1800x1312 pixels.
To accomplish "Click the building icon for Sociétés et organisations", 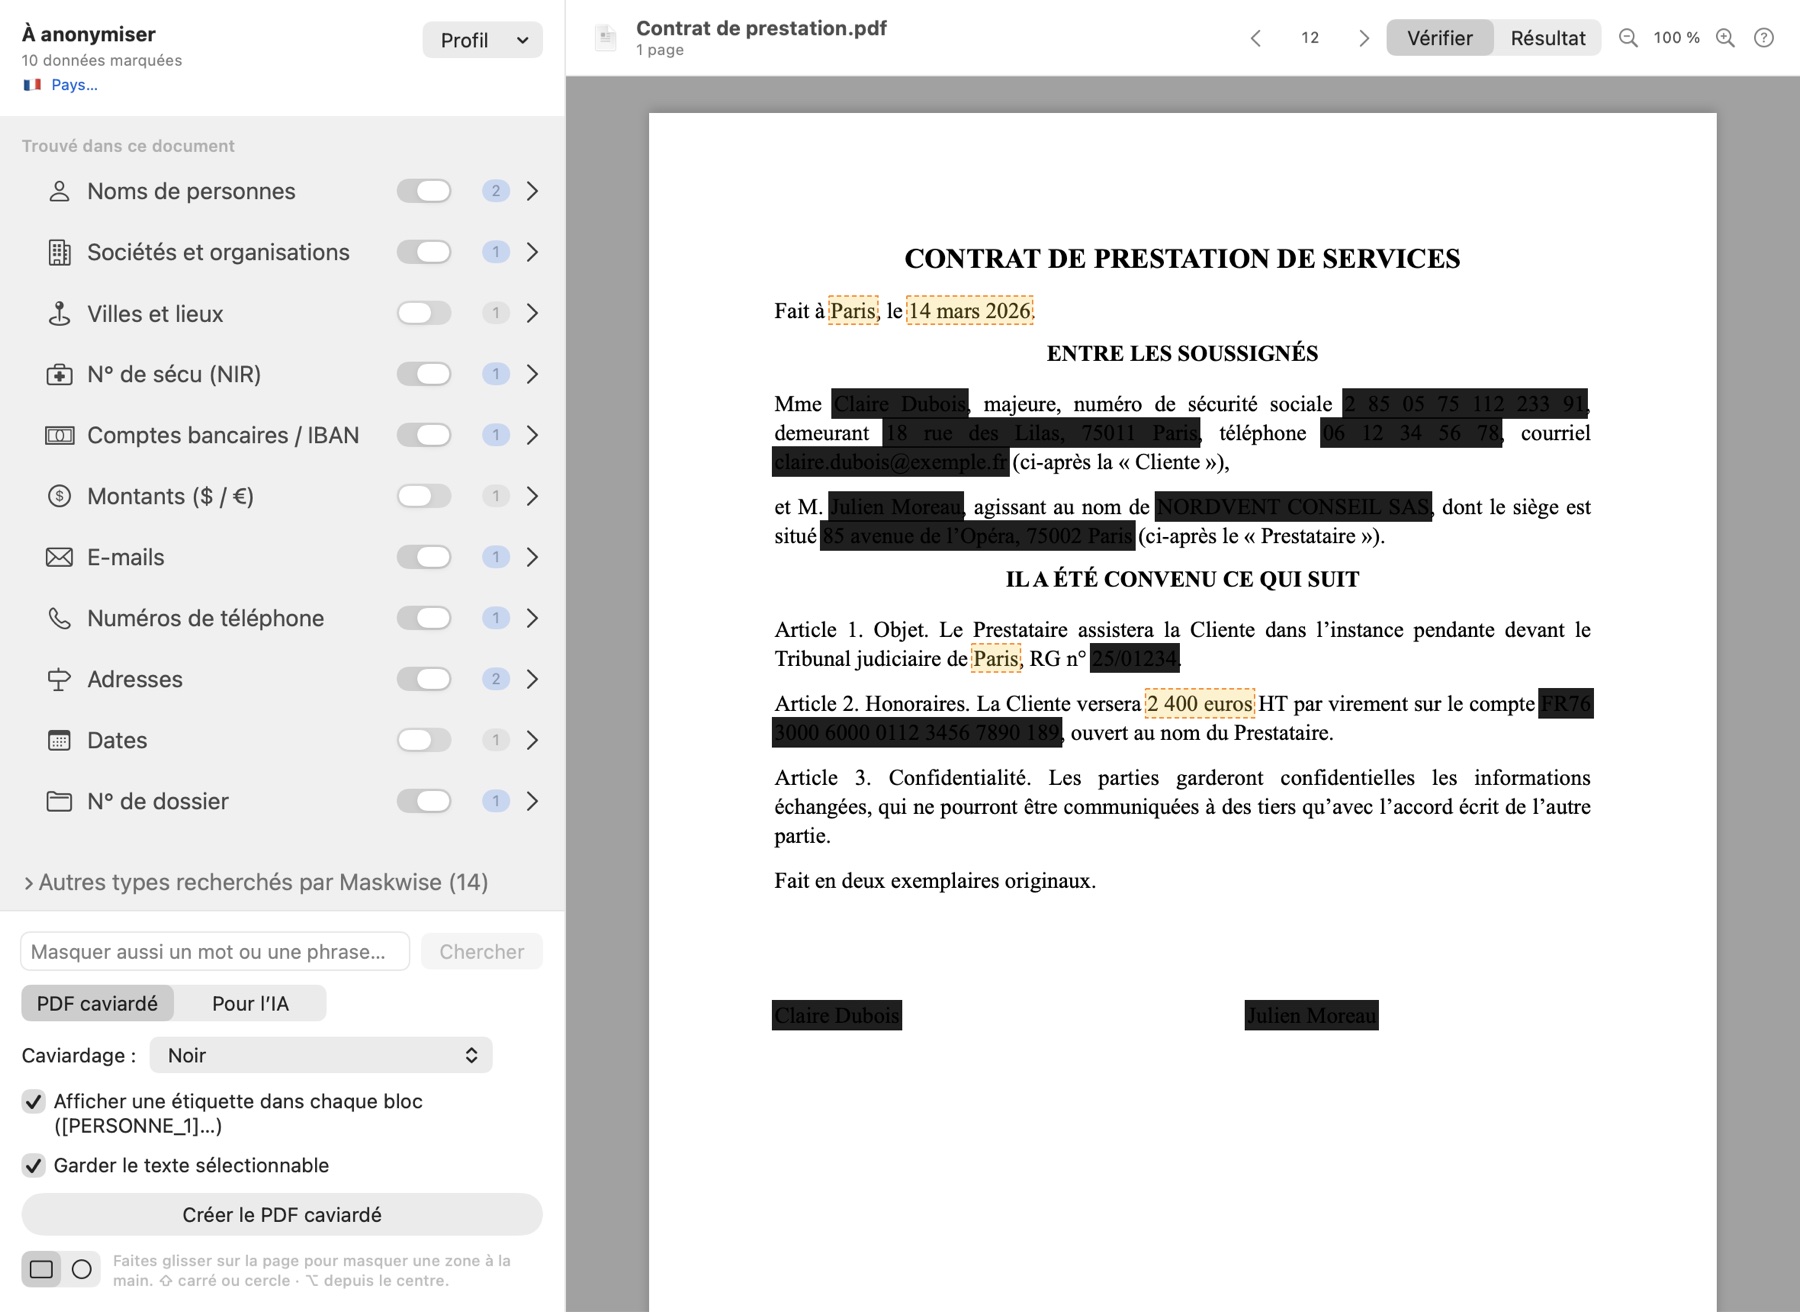I will pyautogui.click(x=59, y=252).
